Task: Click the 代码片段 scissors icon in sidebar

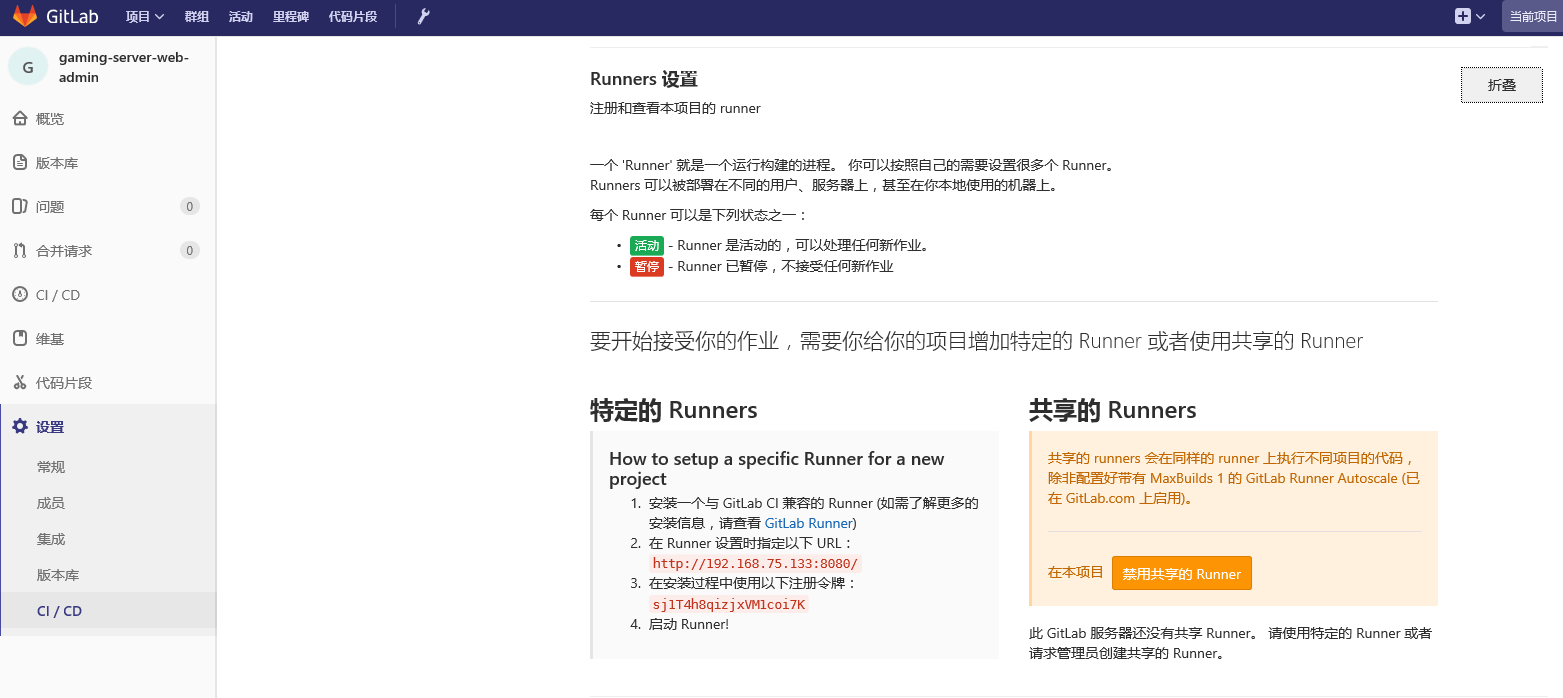Action: 19,383
